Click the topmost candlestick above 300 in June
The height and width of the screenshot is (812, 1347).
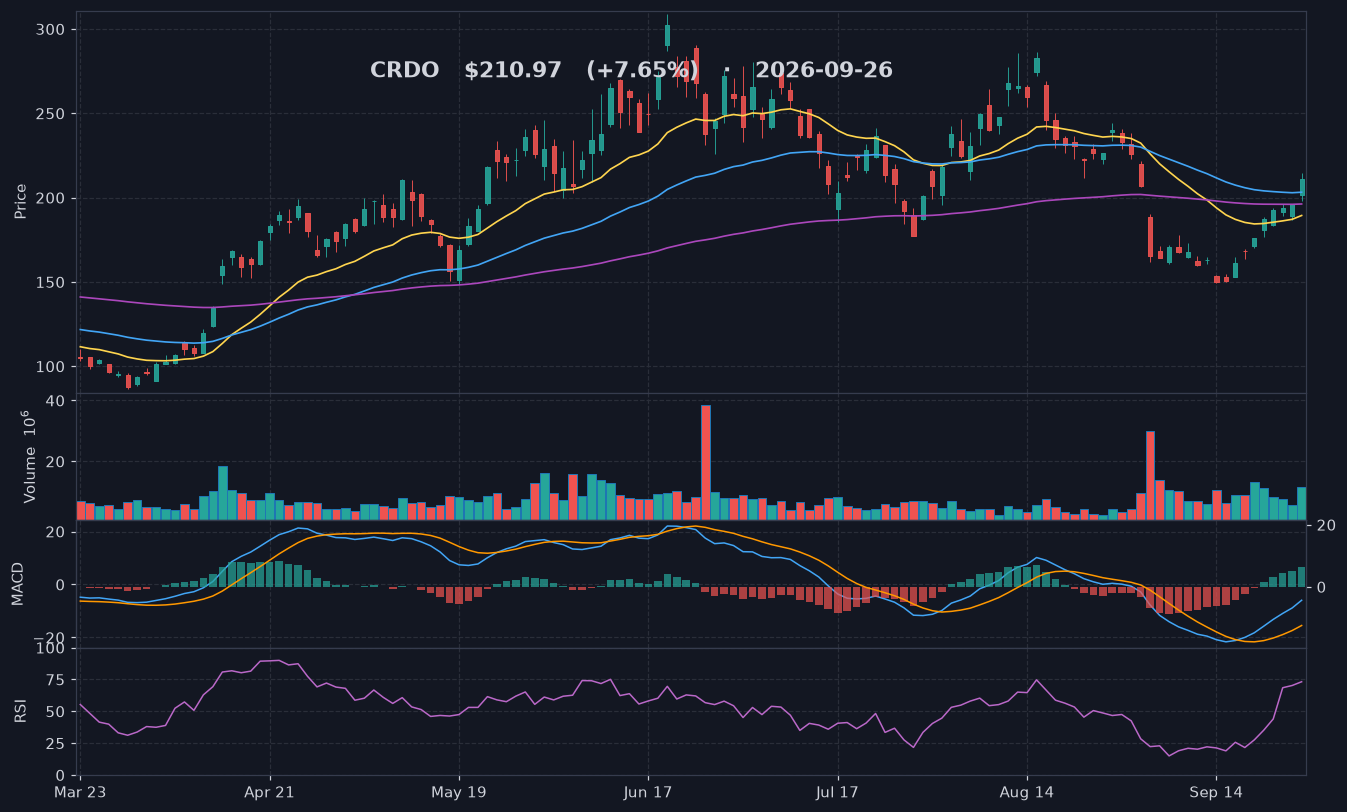[667, 35]
